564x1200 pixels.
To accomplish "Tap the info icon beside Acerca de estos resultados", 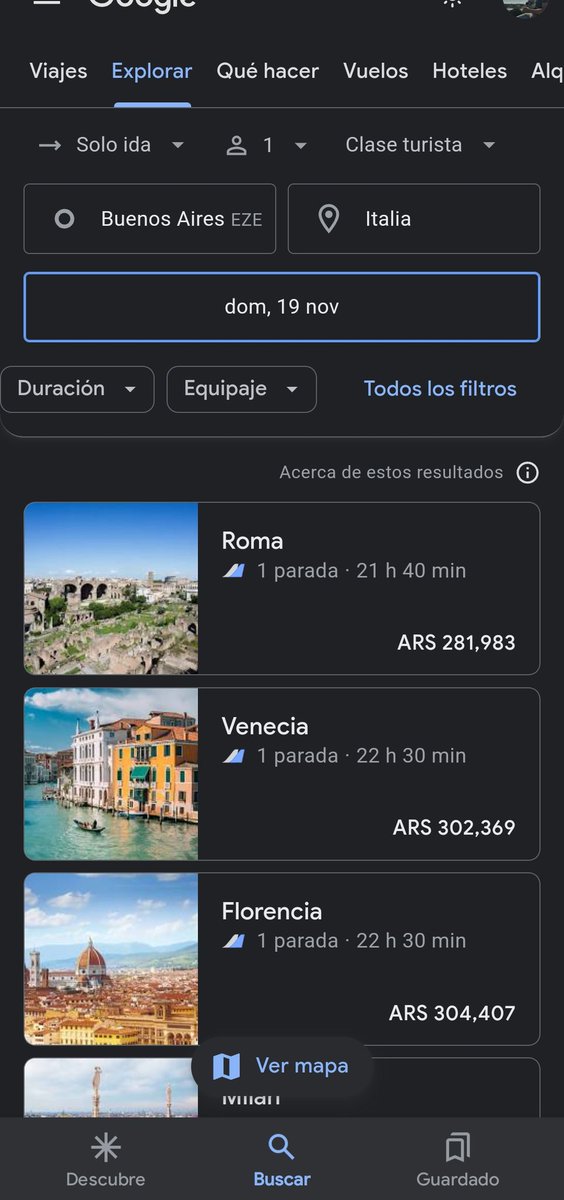I will pyautogui.click(x=527, y=472).
